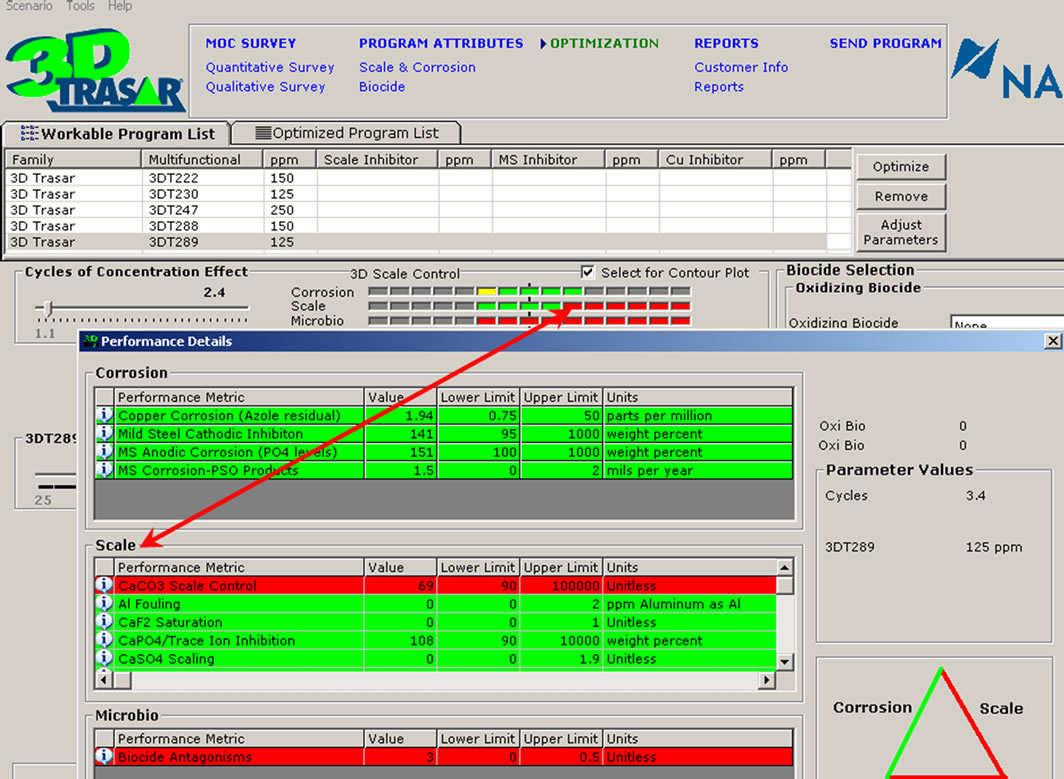Select the 3DT230 program row

pos(428,194)
